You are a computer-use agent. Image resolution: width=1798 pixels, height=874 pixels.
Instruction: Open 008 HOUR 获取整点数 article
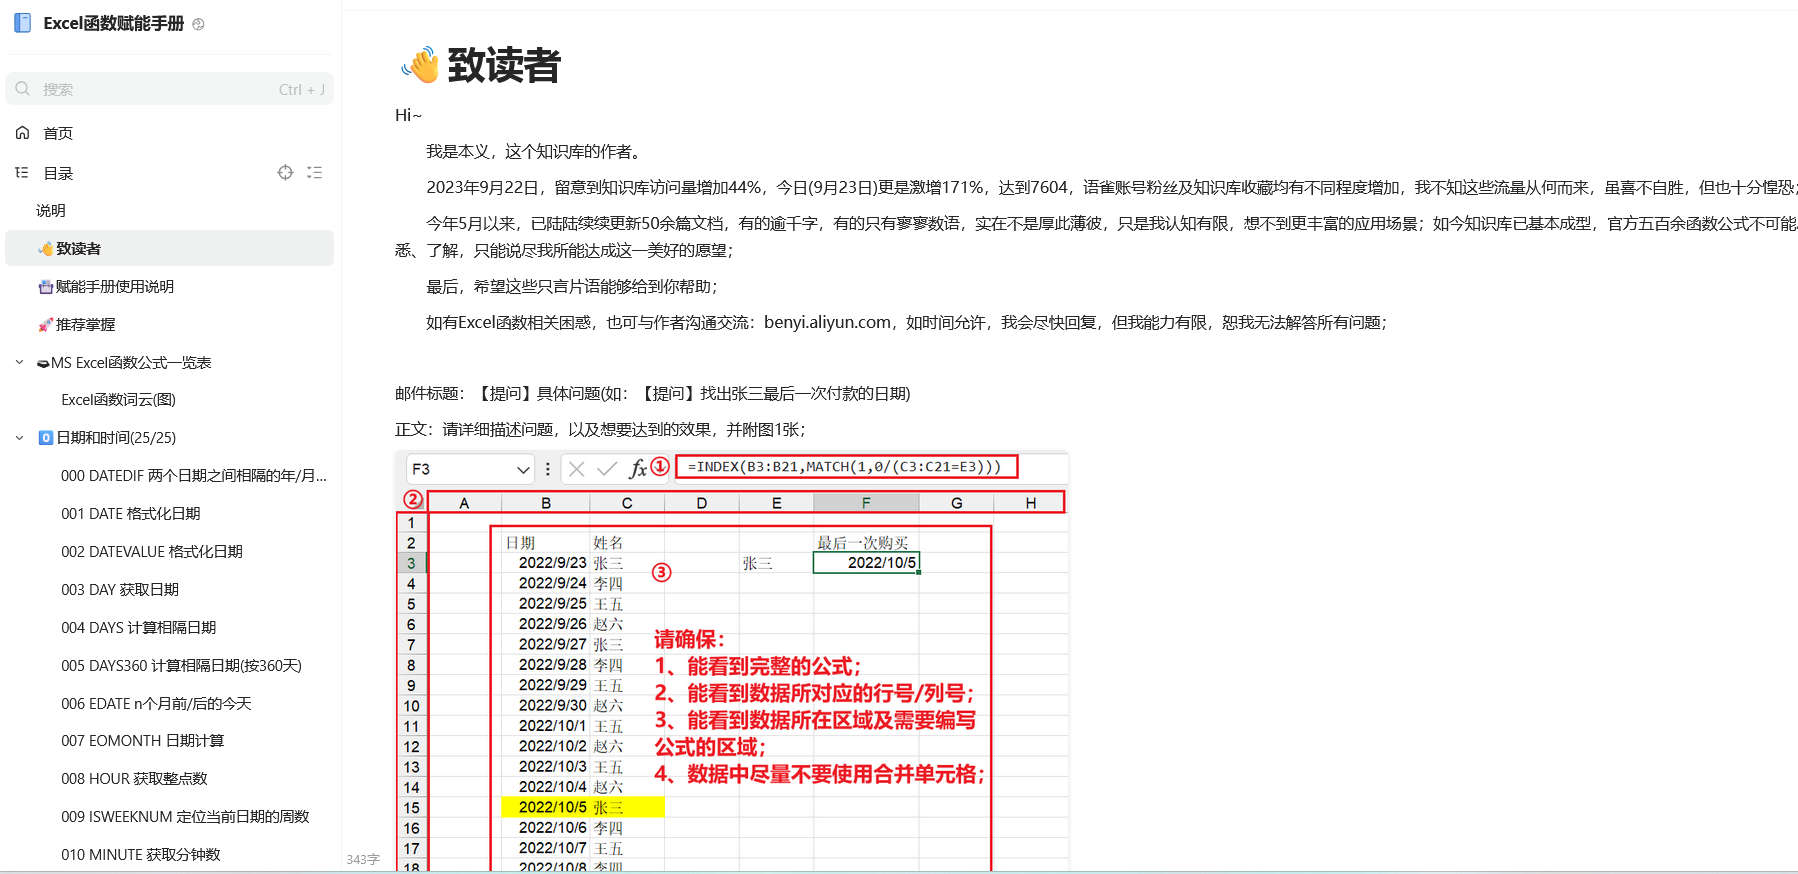point(134,779)
